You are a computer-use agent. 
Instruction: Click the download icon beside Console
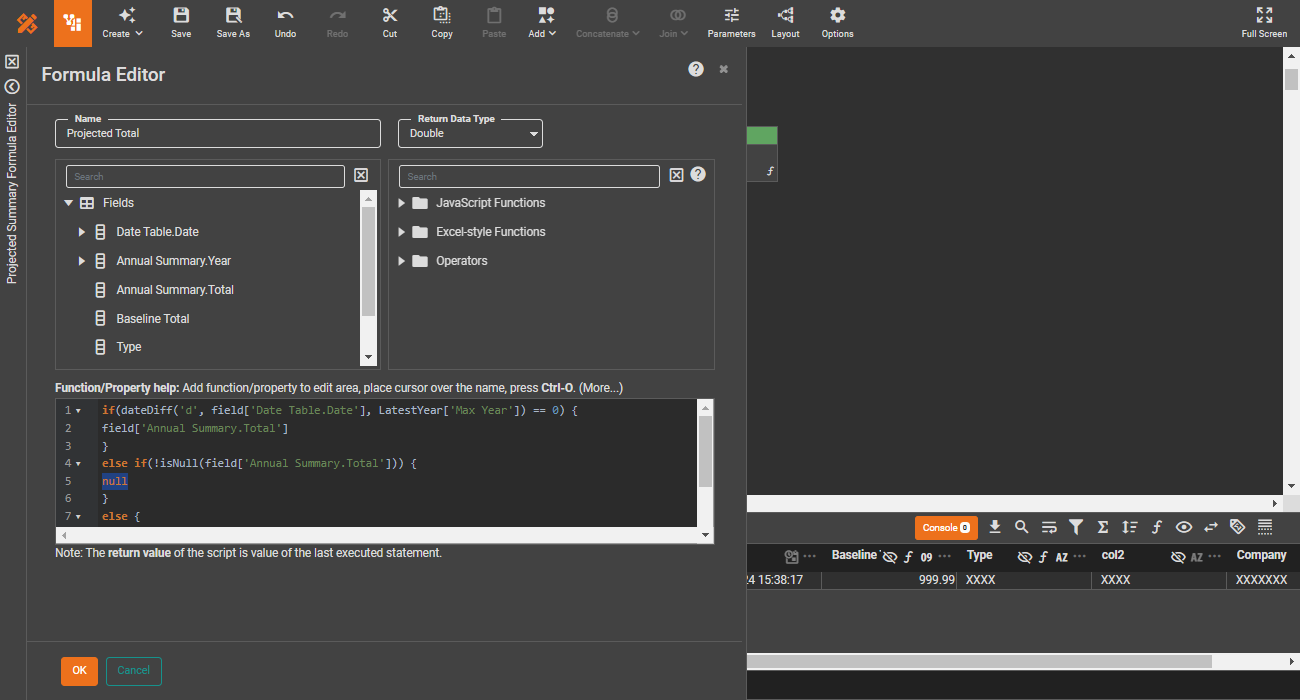coord(995,527)
